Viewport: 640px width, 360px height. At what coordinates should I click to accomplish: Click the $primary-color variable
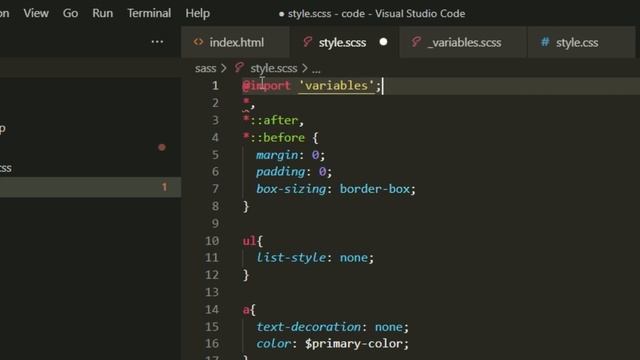coord(354,344)
